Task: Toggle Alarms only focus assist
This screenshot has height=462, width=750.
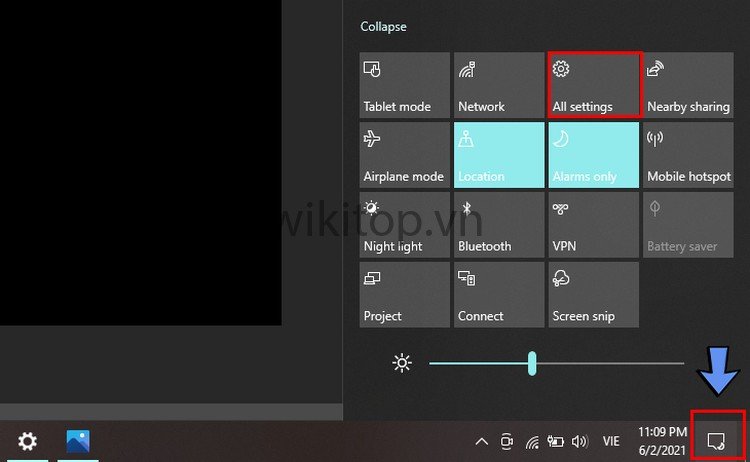Action: click(593, 155)
